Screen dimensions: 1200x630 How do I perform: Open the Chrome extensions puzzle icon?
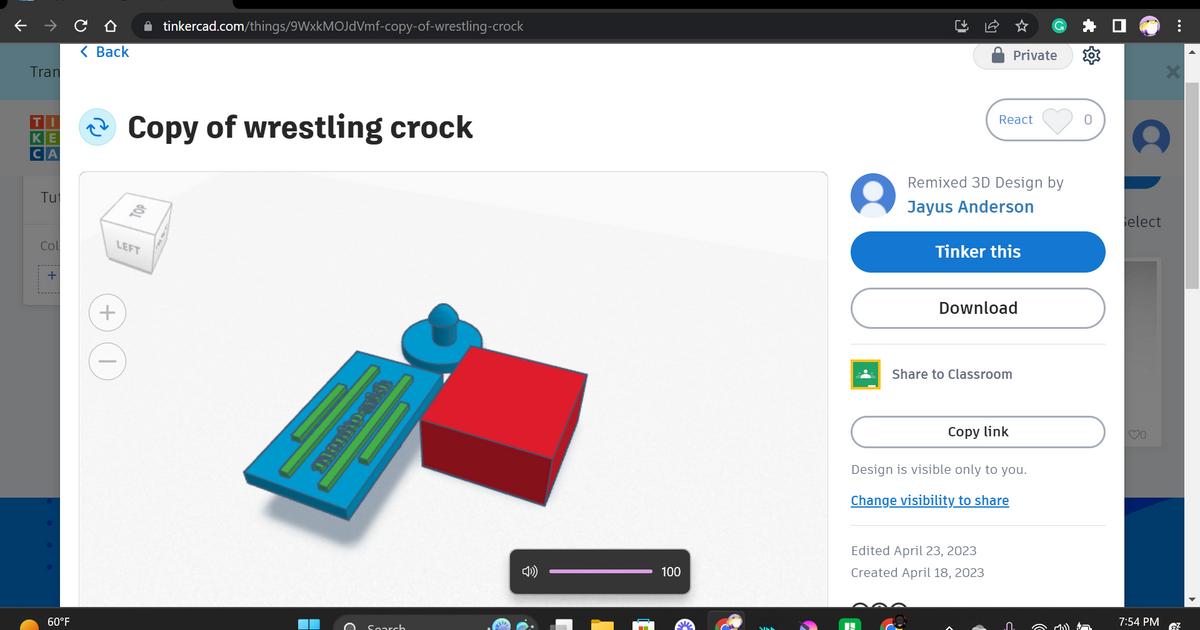(x=1089, y=26)
